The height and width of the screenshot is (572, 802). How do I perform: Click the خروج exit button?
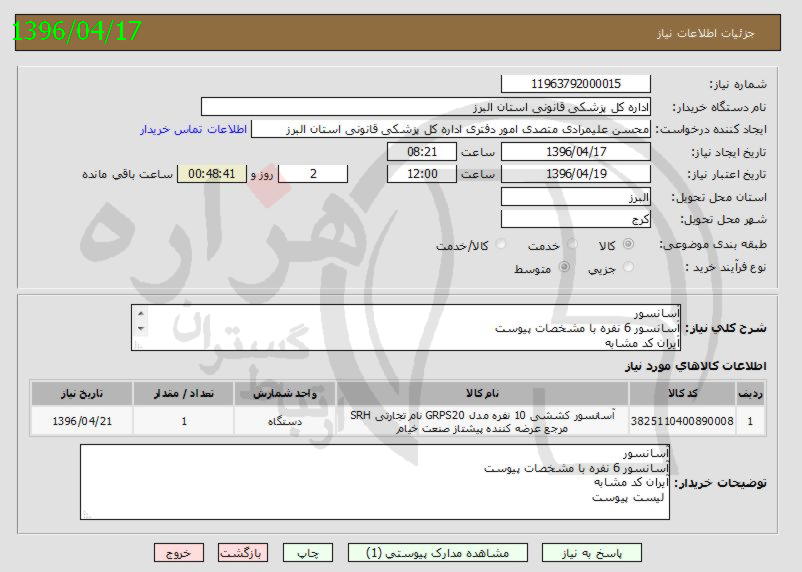[179, 553]
